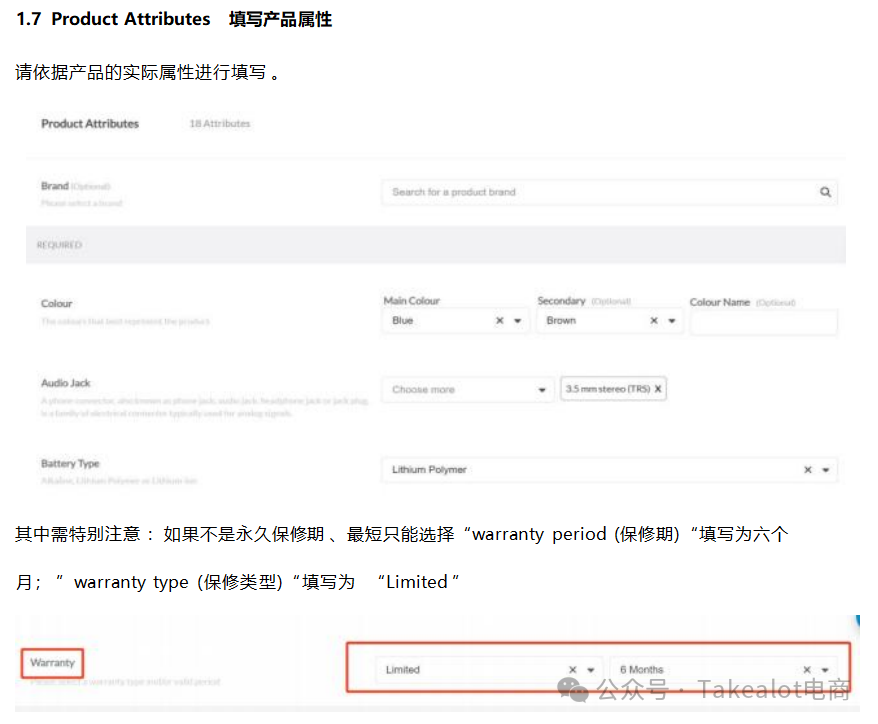Clear the Limited warranty type selection
The width and height of the screenshot is (878, 724).
click(573, 670)
